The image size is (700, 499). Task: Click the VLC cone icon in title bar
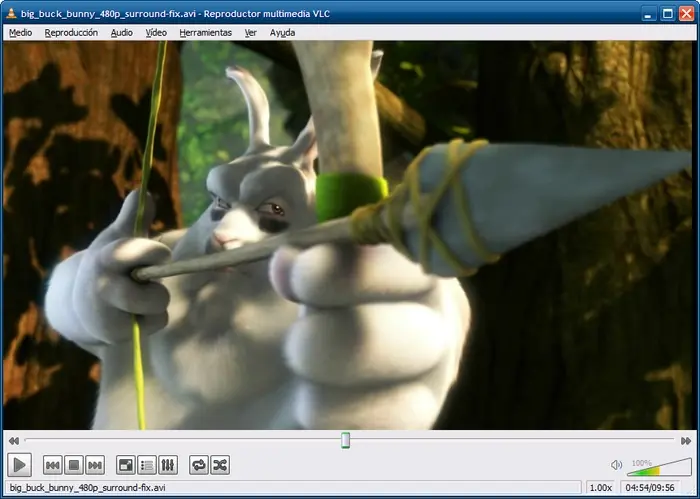pos(11,13)
